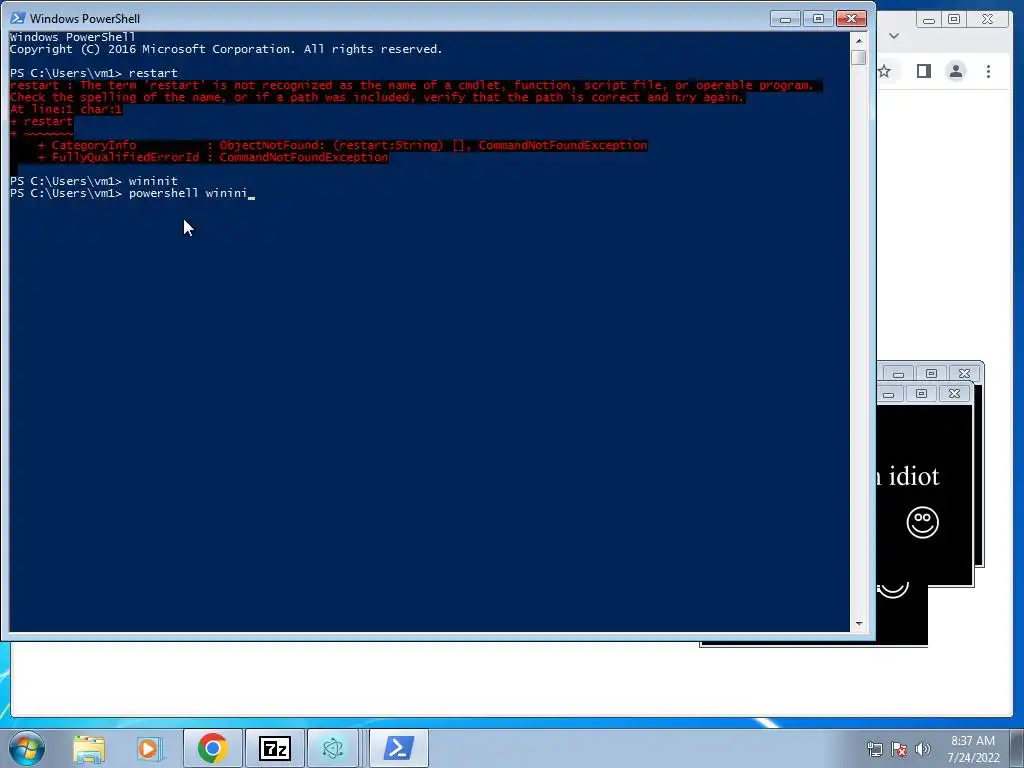Open the volume speaker tray icon
Screen dimensions: 1024x768
coord(923,749)
